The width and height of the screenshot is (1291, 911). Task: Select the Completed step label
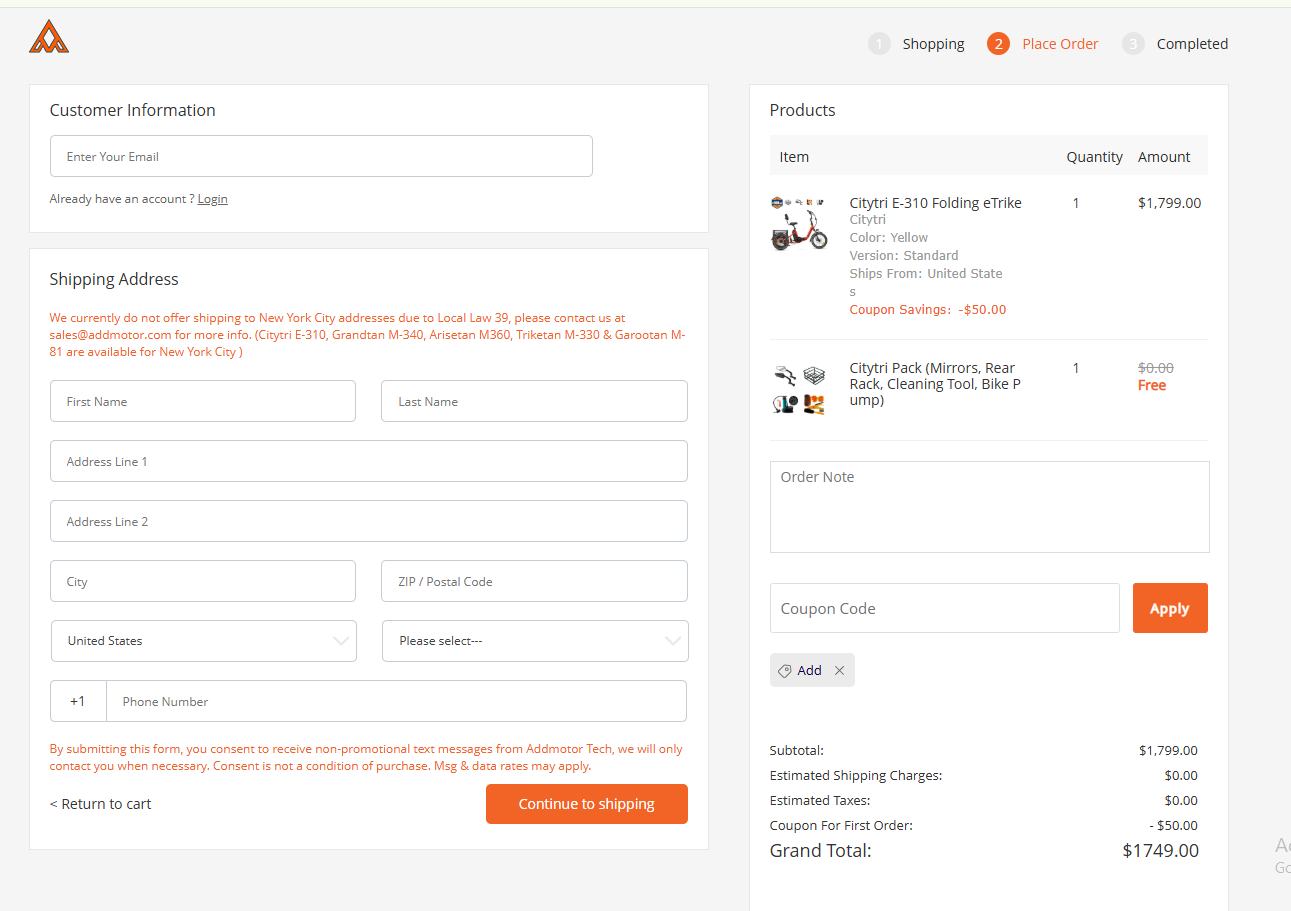coord(1192,44)
